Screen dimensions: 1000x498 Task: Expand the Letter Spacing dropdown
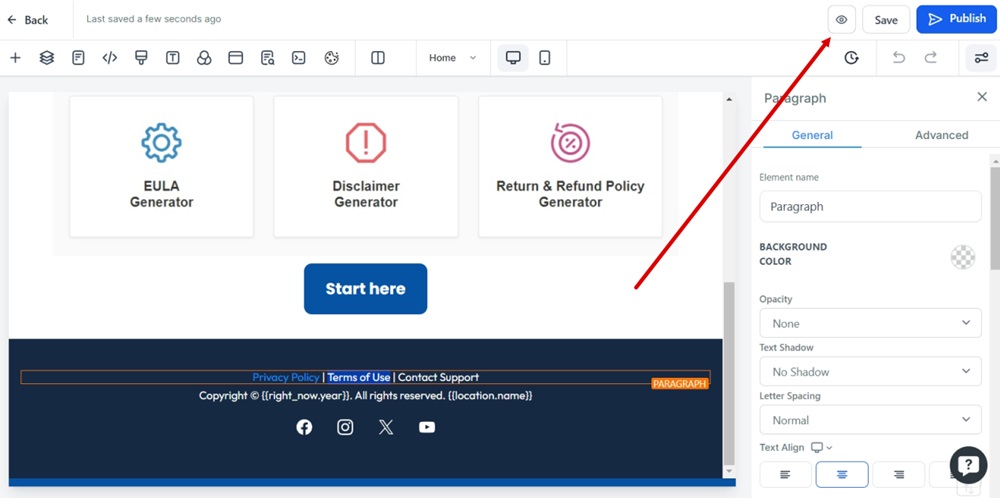(871, 420)
